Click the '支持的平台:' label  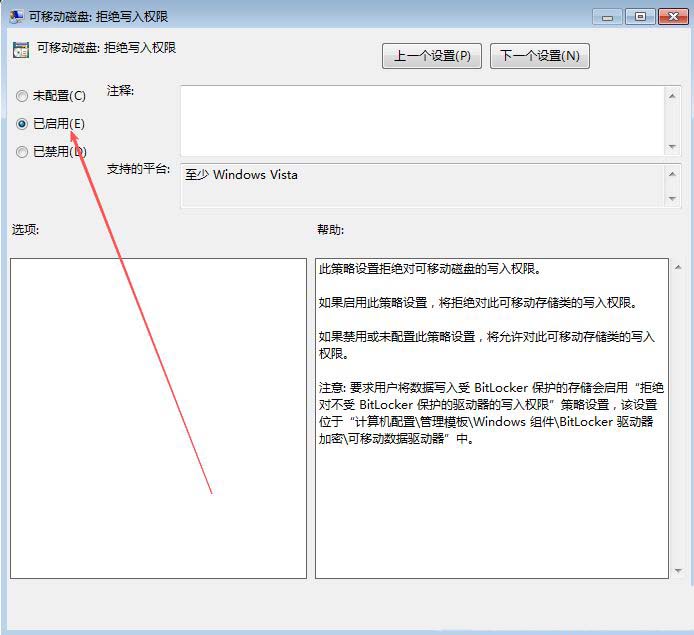coord(138,169)
